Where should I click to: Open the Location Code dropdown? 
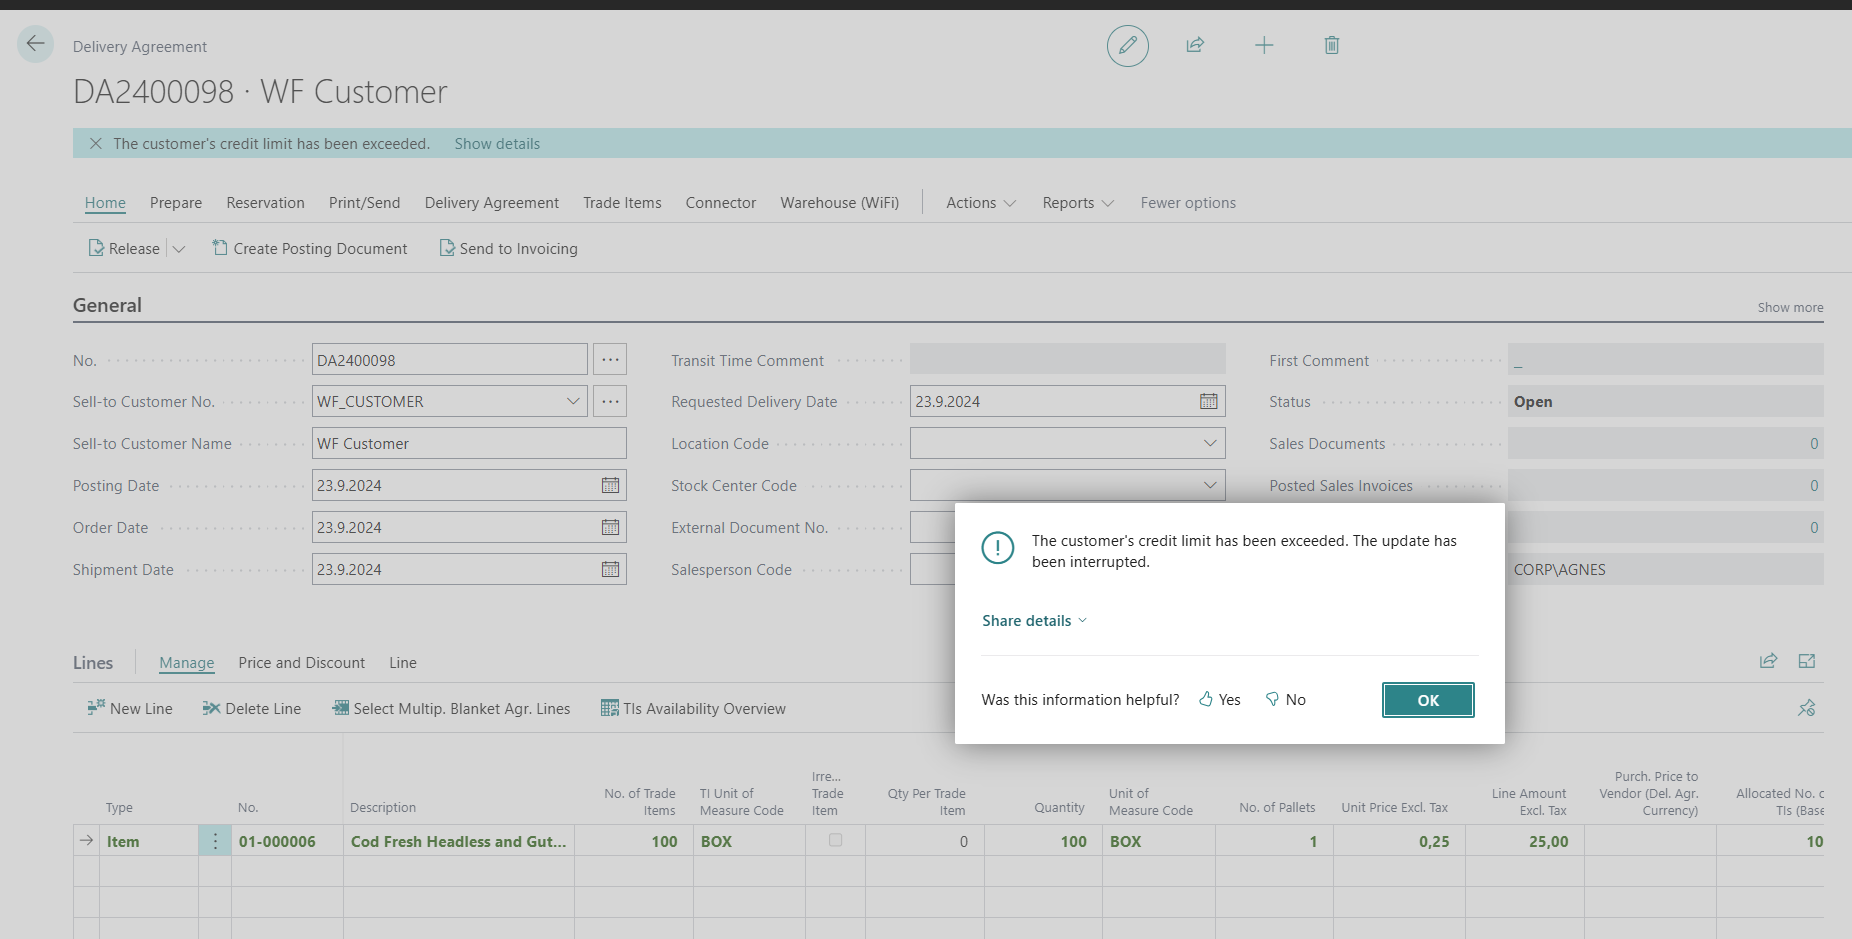1209,444
